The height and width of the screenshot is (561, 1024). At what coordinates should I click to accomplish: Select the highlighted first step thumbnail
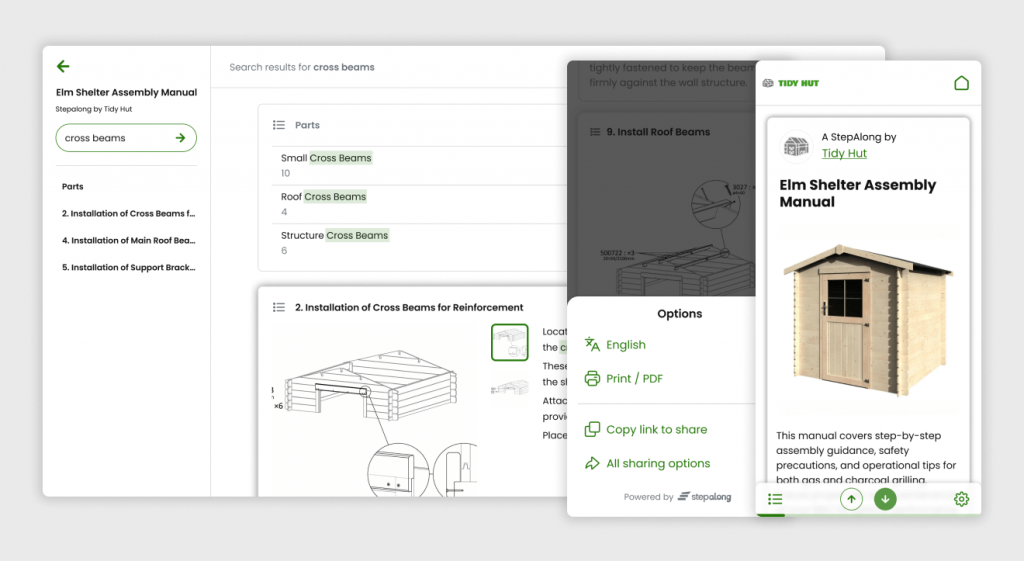tap(509, 342)
